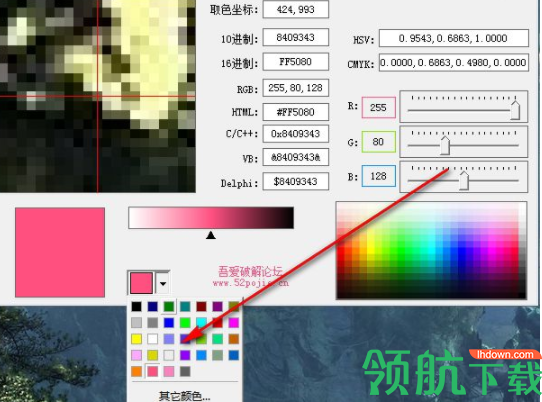Choose the dark green palette swatch
The width and height of the screenshot is (542, 402).
169,307
